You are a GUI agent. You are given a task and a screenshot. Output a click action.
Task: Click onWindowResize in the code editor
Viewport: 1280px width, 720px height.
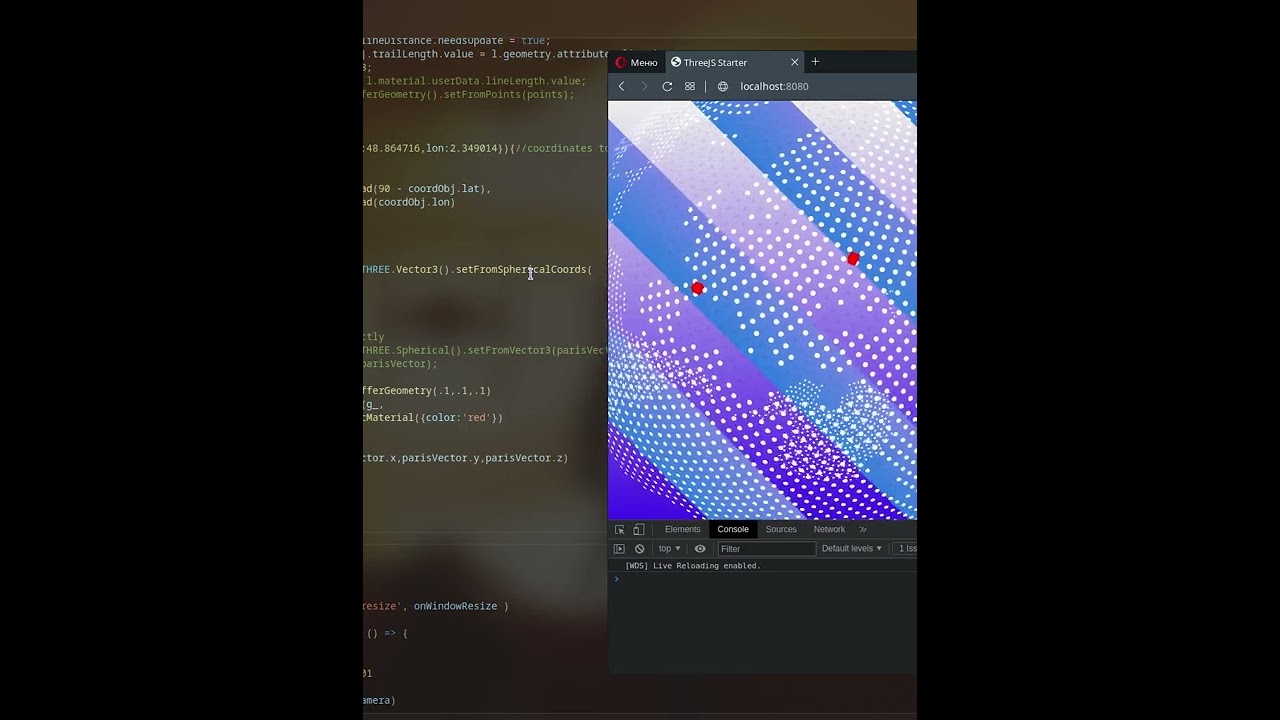point(455,606)
